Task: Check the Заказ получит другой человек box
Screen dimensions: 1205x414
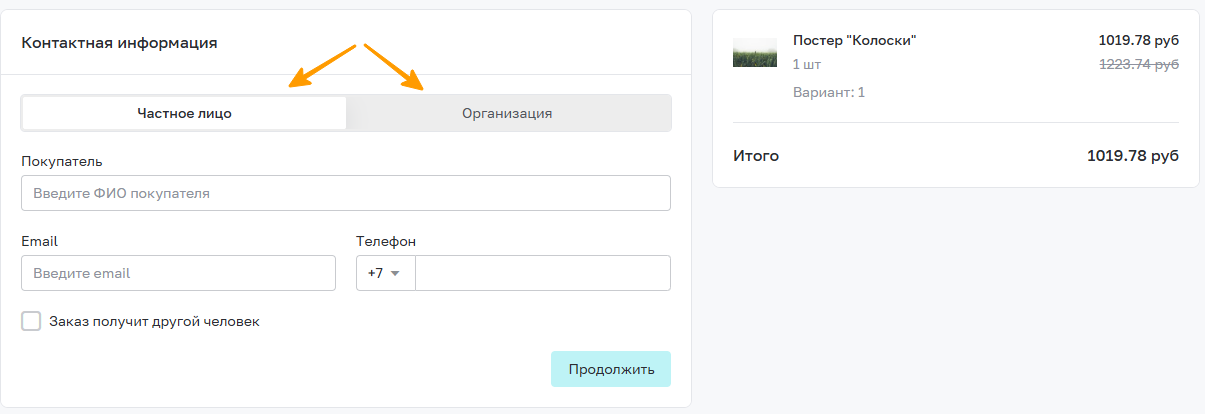Action: click(31, 321)
